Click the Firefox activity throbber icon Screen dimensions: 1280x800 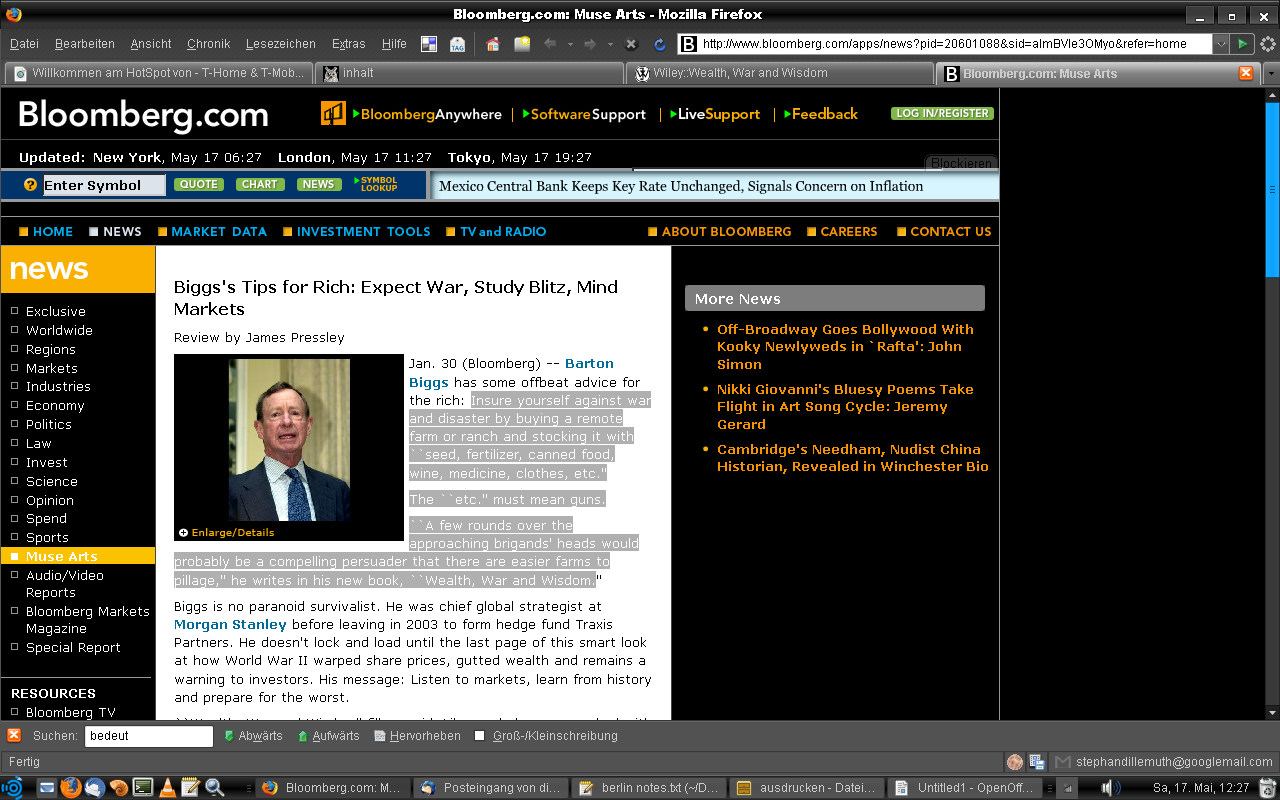[x=1268, y=44]
